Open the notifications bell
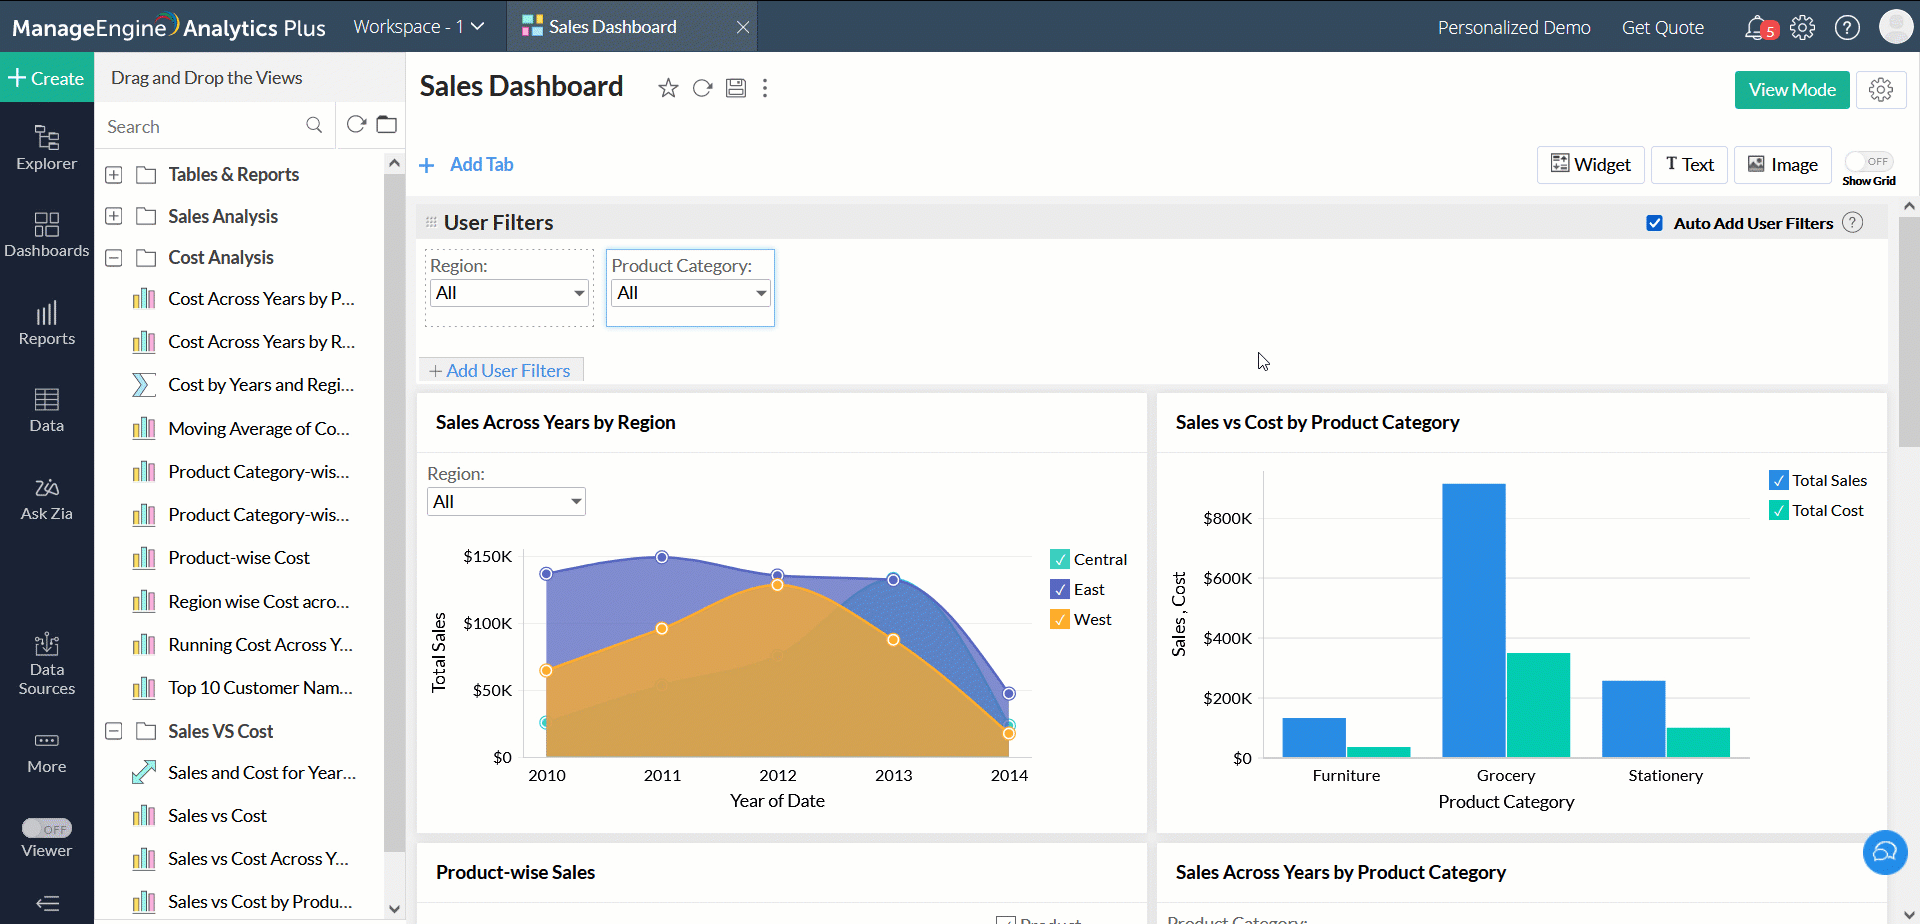This screenshot has height=924, width=1920. 1756,27
